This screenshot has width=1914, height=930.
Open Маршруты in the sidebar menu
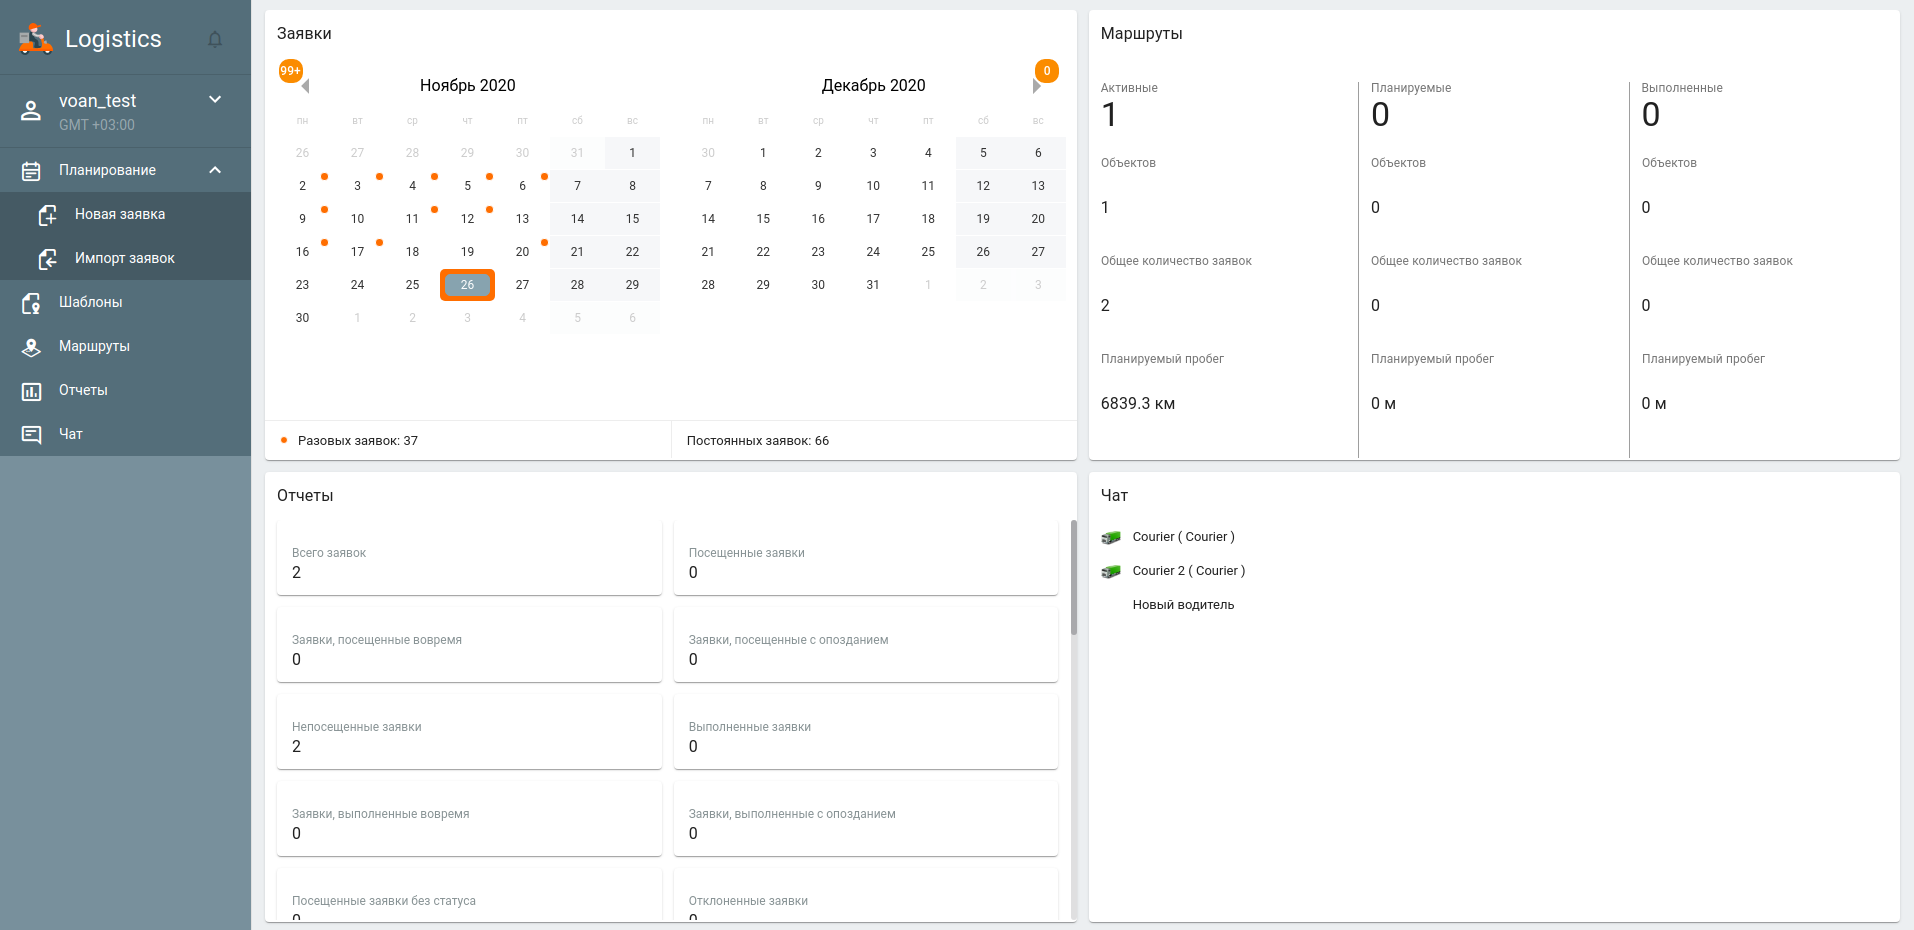tap(94, 346)
